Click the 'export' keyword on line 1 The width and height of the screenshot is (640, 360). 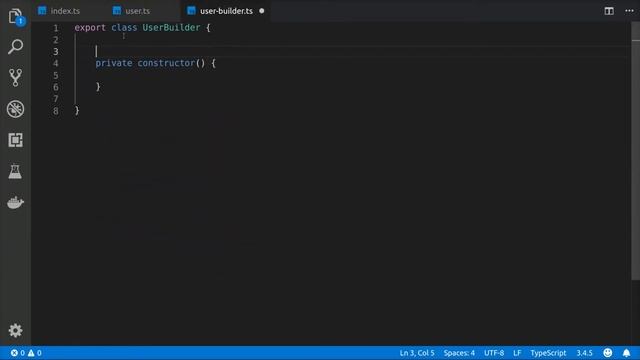point(90,27)
